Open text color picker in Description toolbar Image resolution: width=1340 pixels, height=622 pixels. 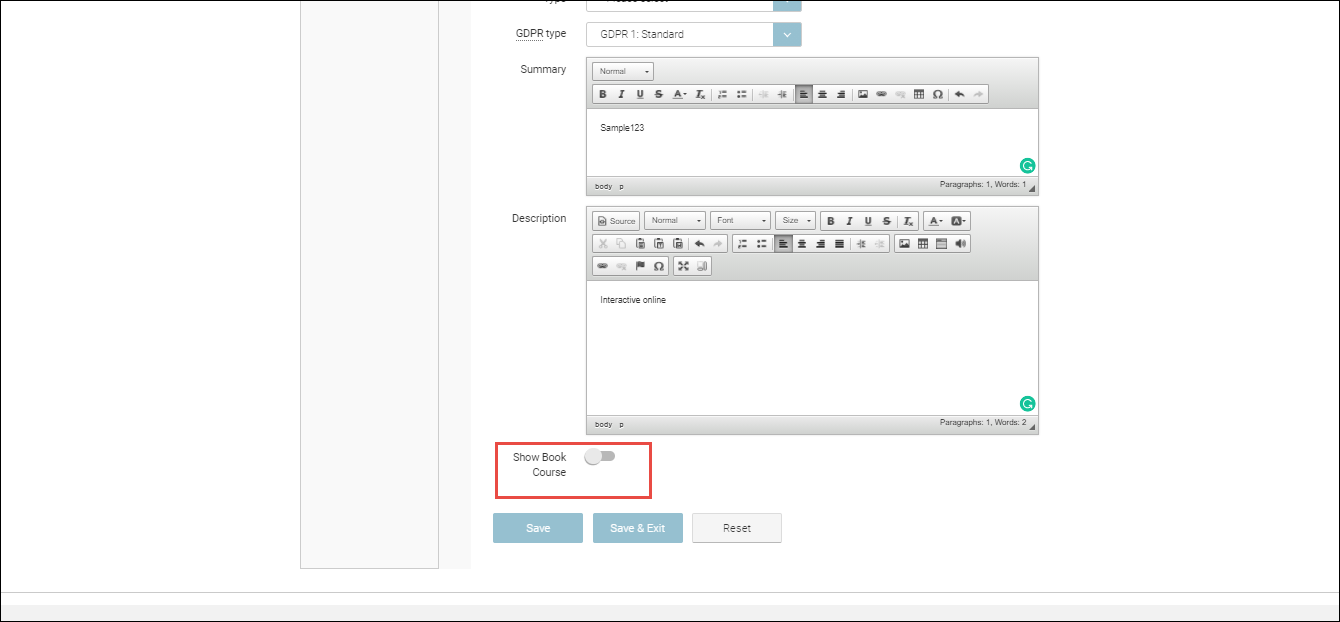point(934,221)
